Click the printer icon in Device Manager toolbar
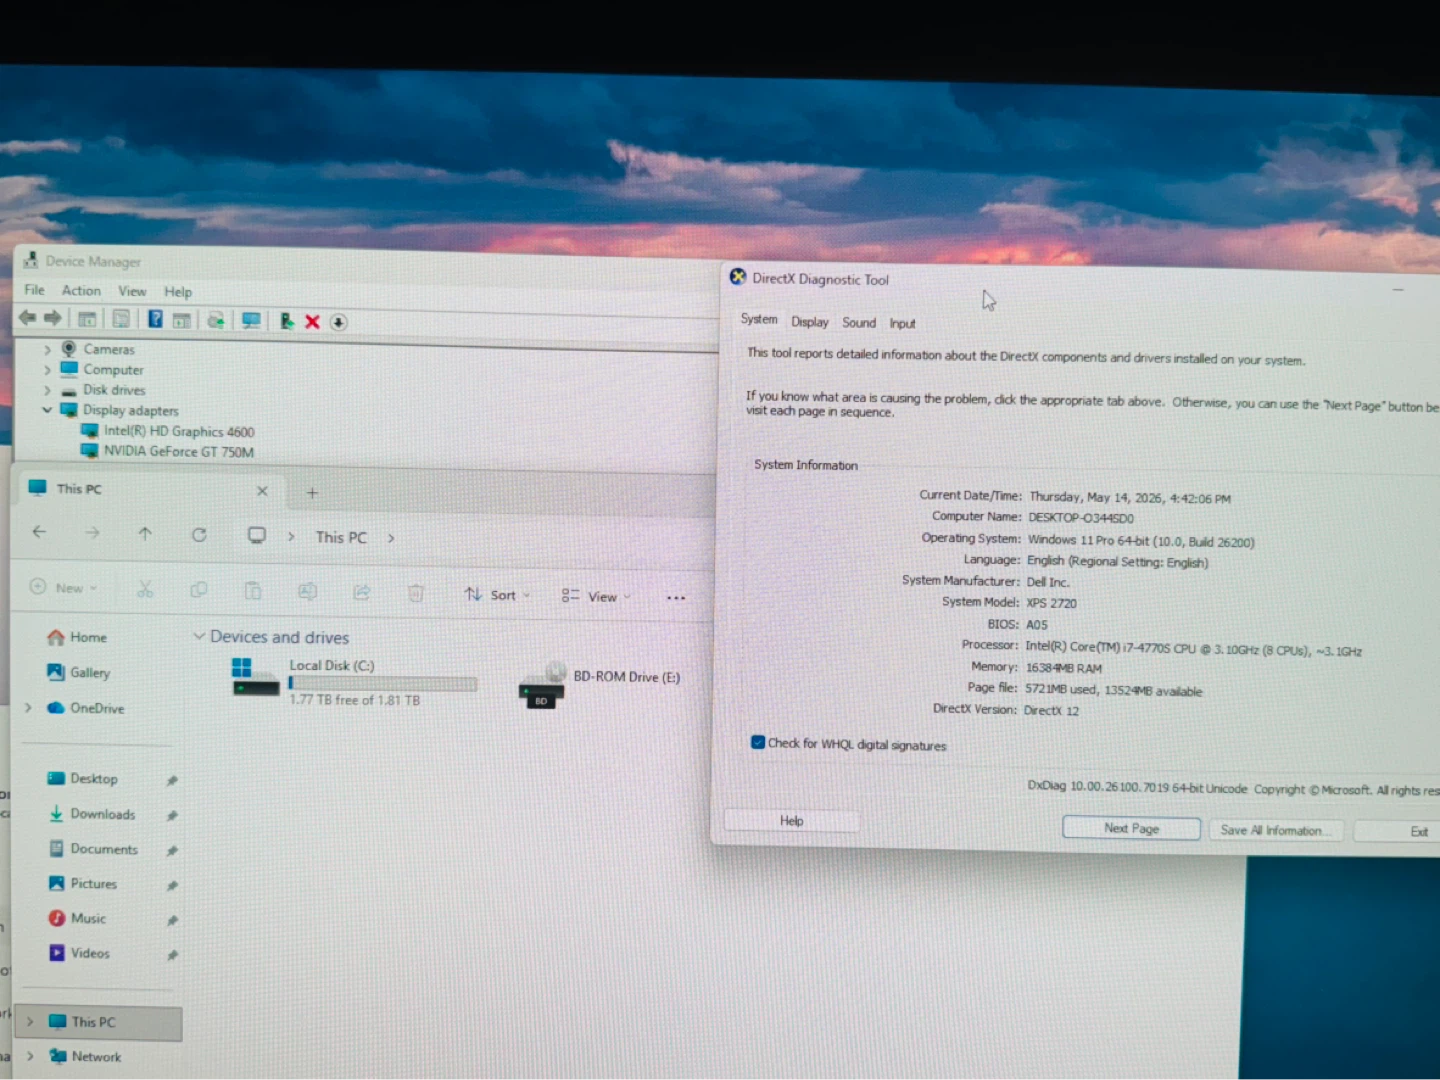Screen dimensions: 1440x1080 215,320
